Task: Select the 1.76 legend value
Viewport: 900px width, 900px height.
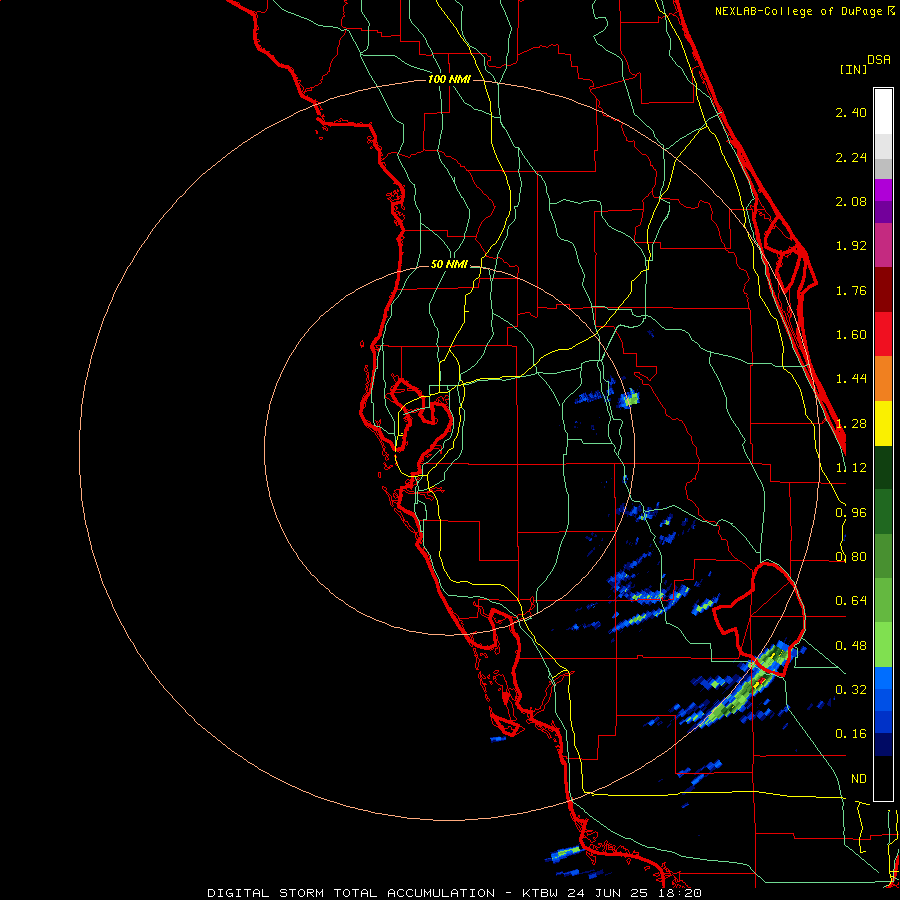Action: tap(851, 290)
